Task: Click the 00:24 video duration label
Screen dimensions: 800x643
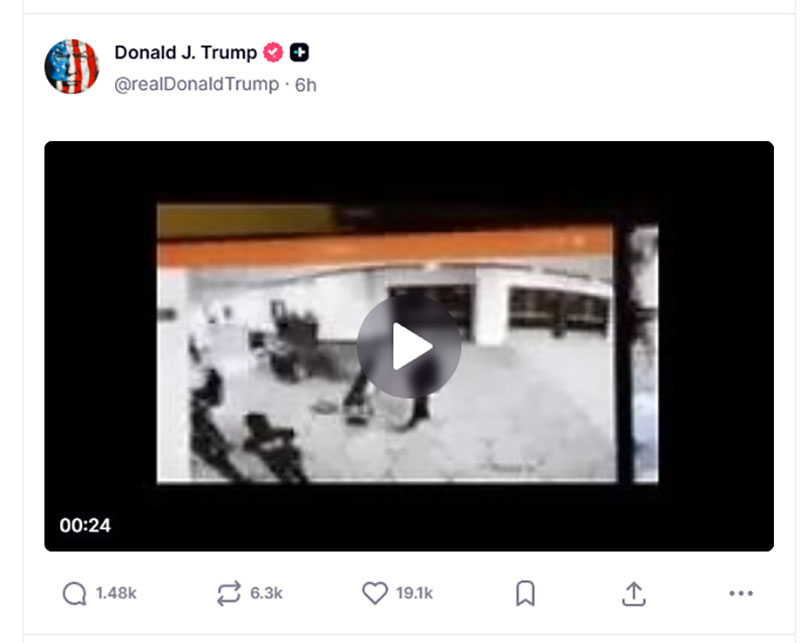Action: coord(85,525)
